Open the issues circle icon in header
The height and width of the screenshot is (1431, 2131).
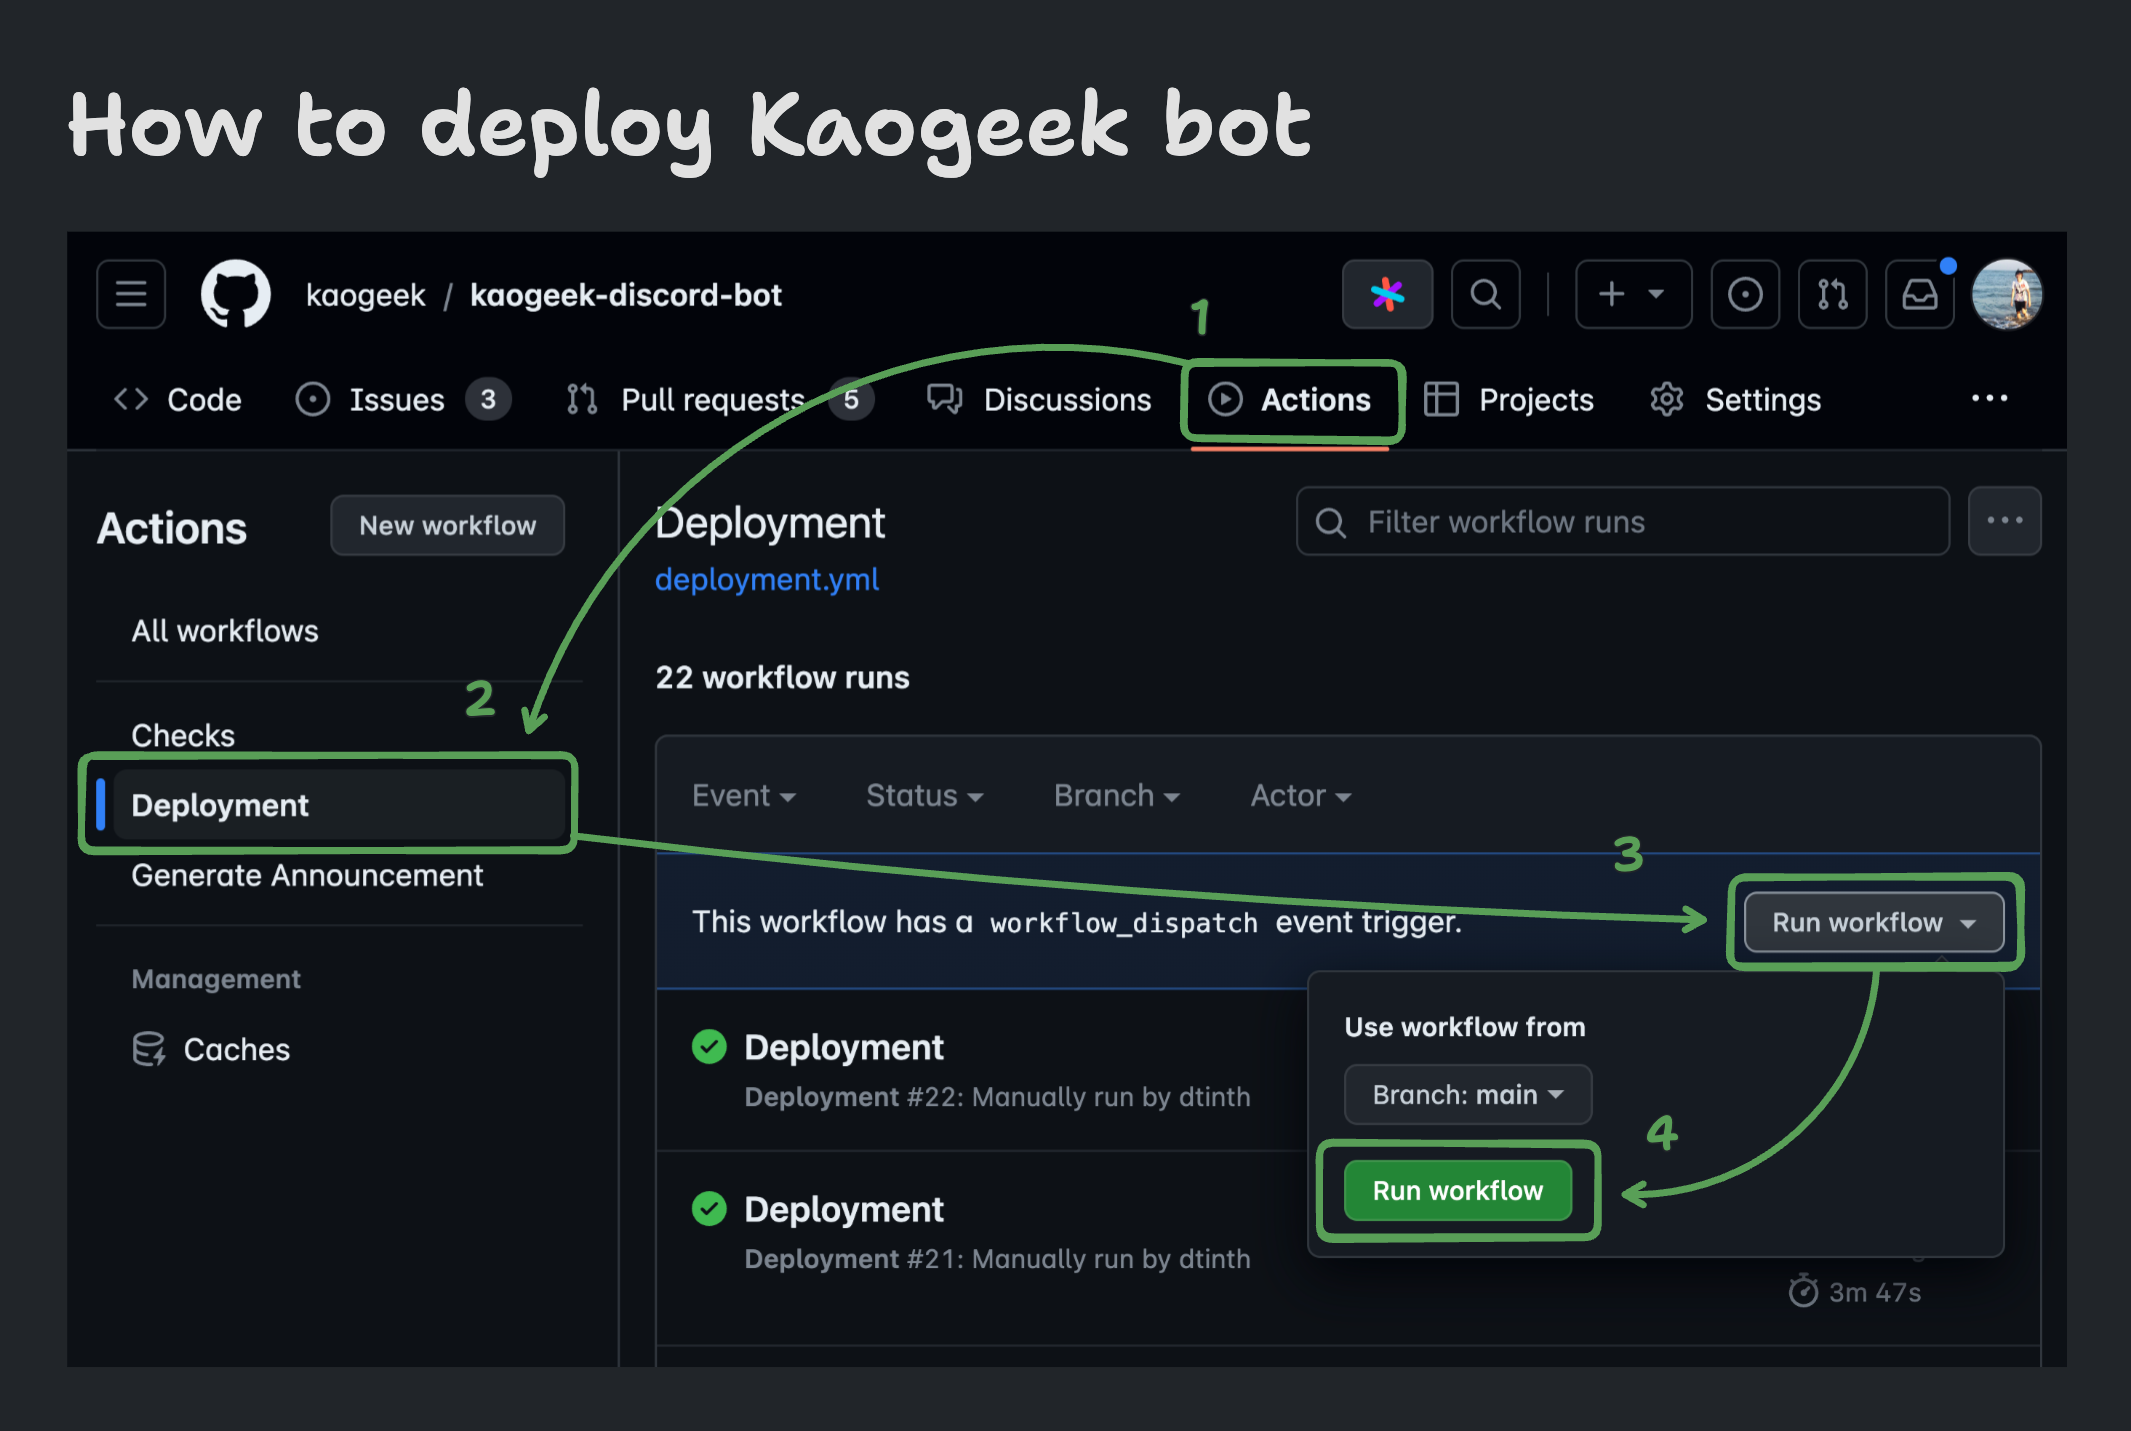click(1745, 294)
